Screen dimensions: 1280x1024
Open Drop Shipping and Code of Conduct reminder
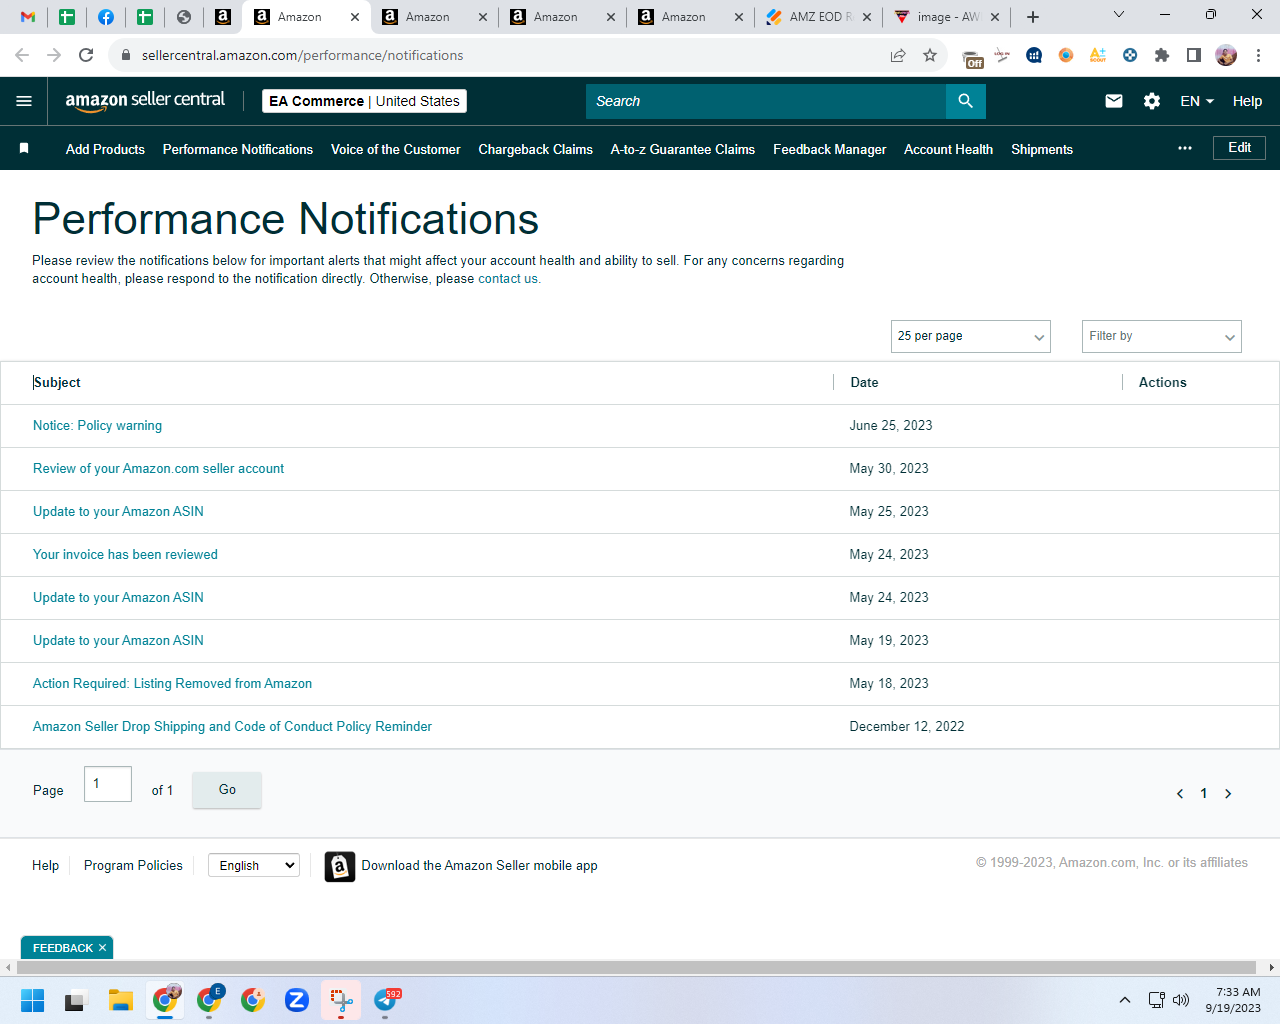click(232, 727)
